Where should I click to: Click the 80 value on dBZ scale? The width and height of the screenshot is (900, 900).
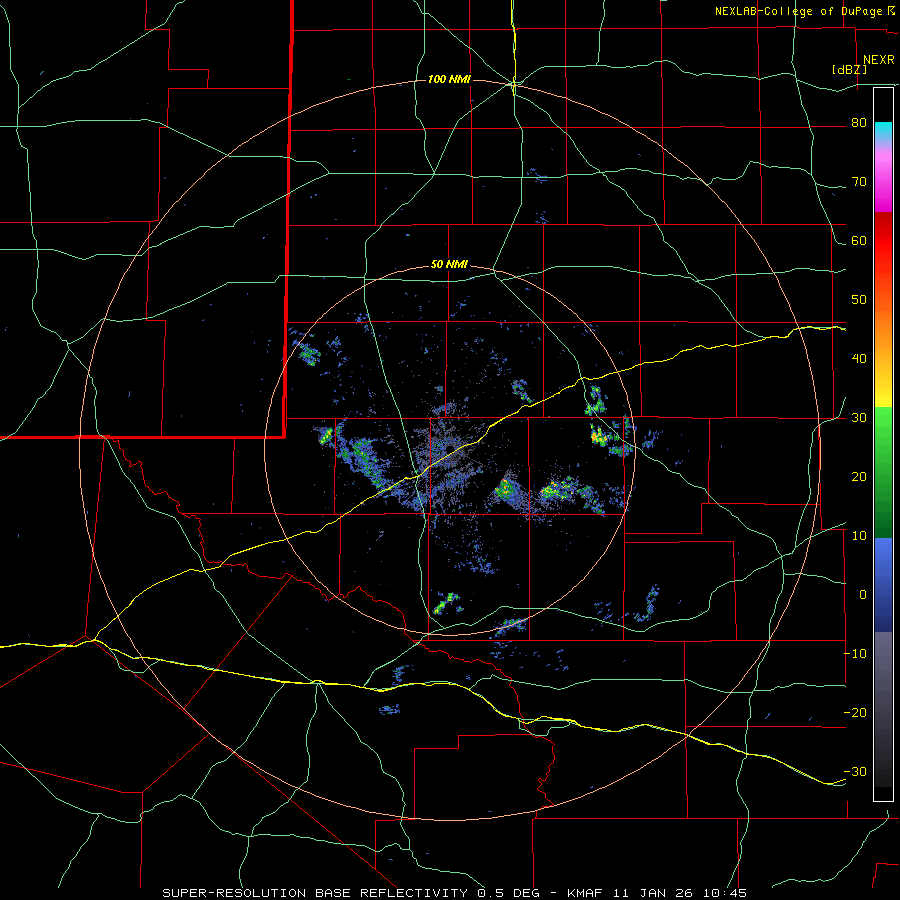859,123
